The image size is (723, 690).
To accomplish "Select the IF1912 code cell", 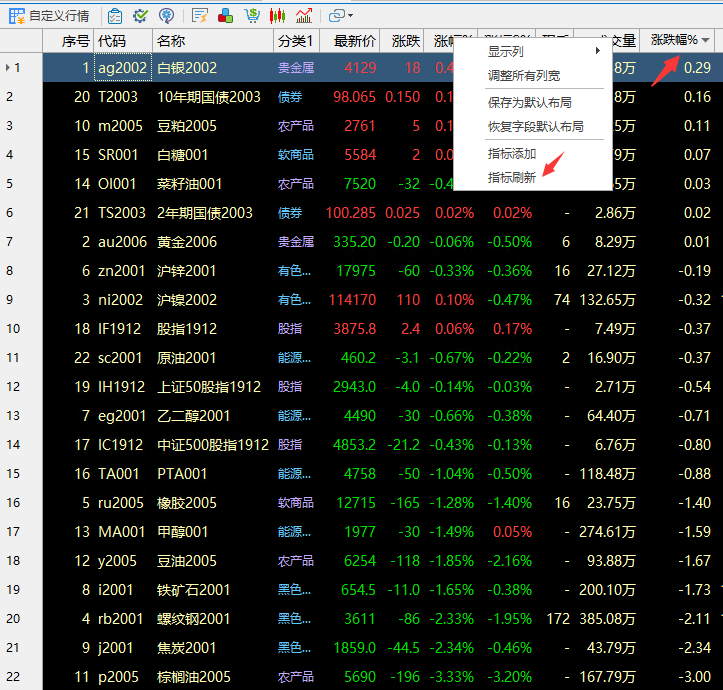I will click(119, 329).
